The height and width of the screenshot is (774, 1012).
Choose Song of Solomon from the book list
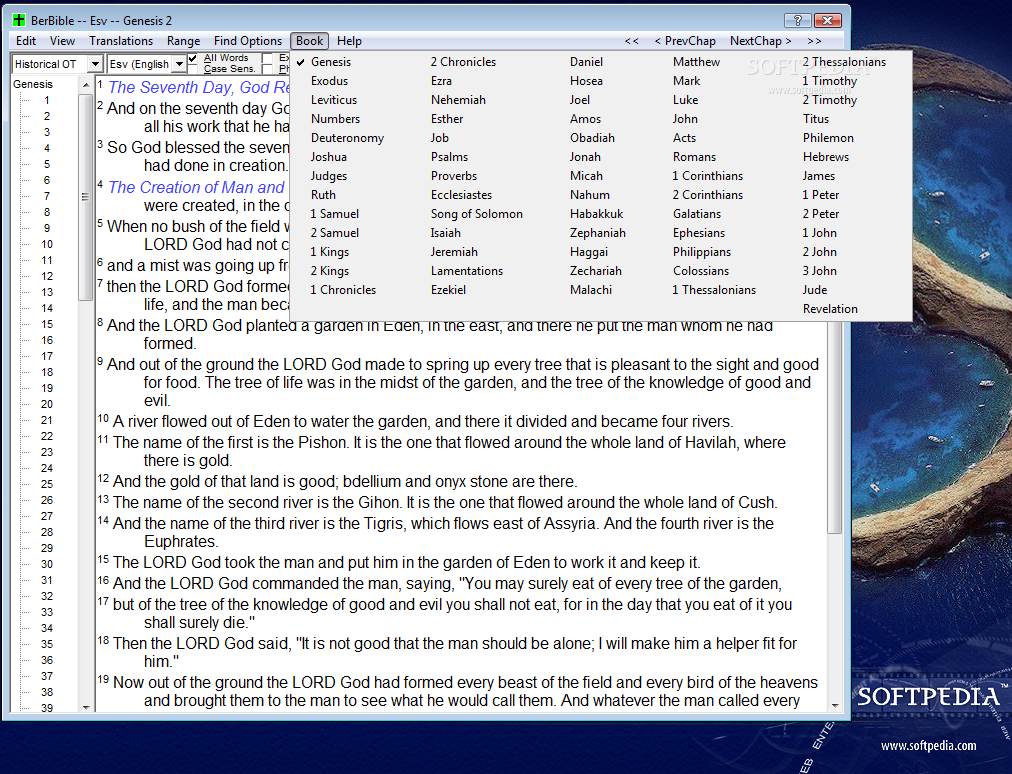pos(476,214)
